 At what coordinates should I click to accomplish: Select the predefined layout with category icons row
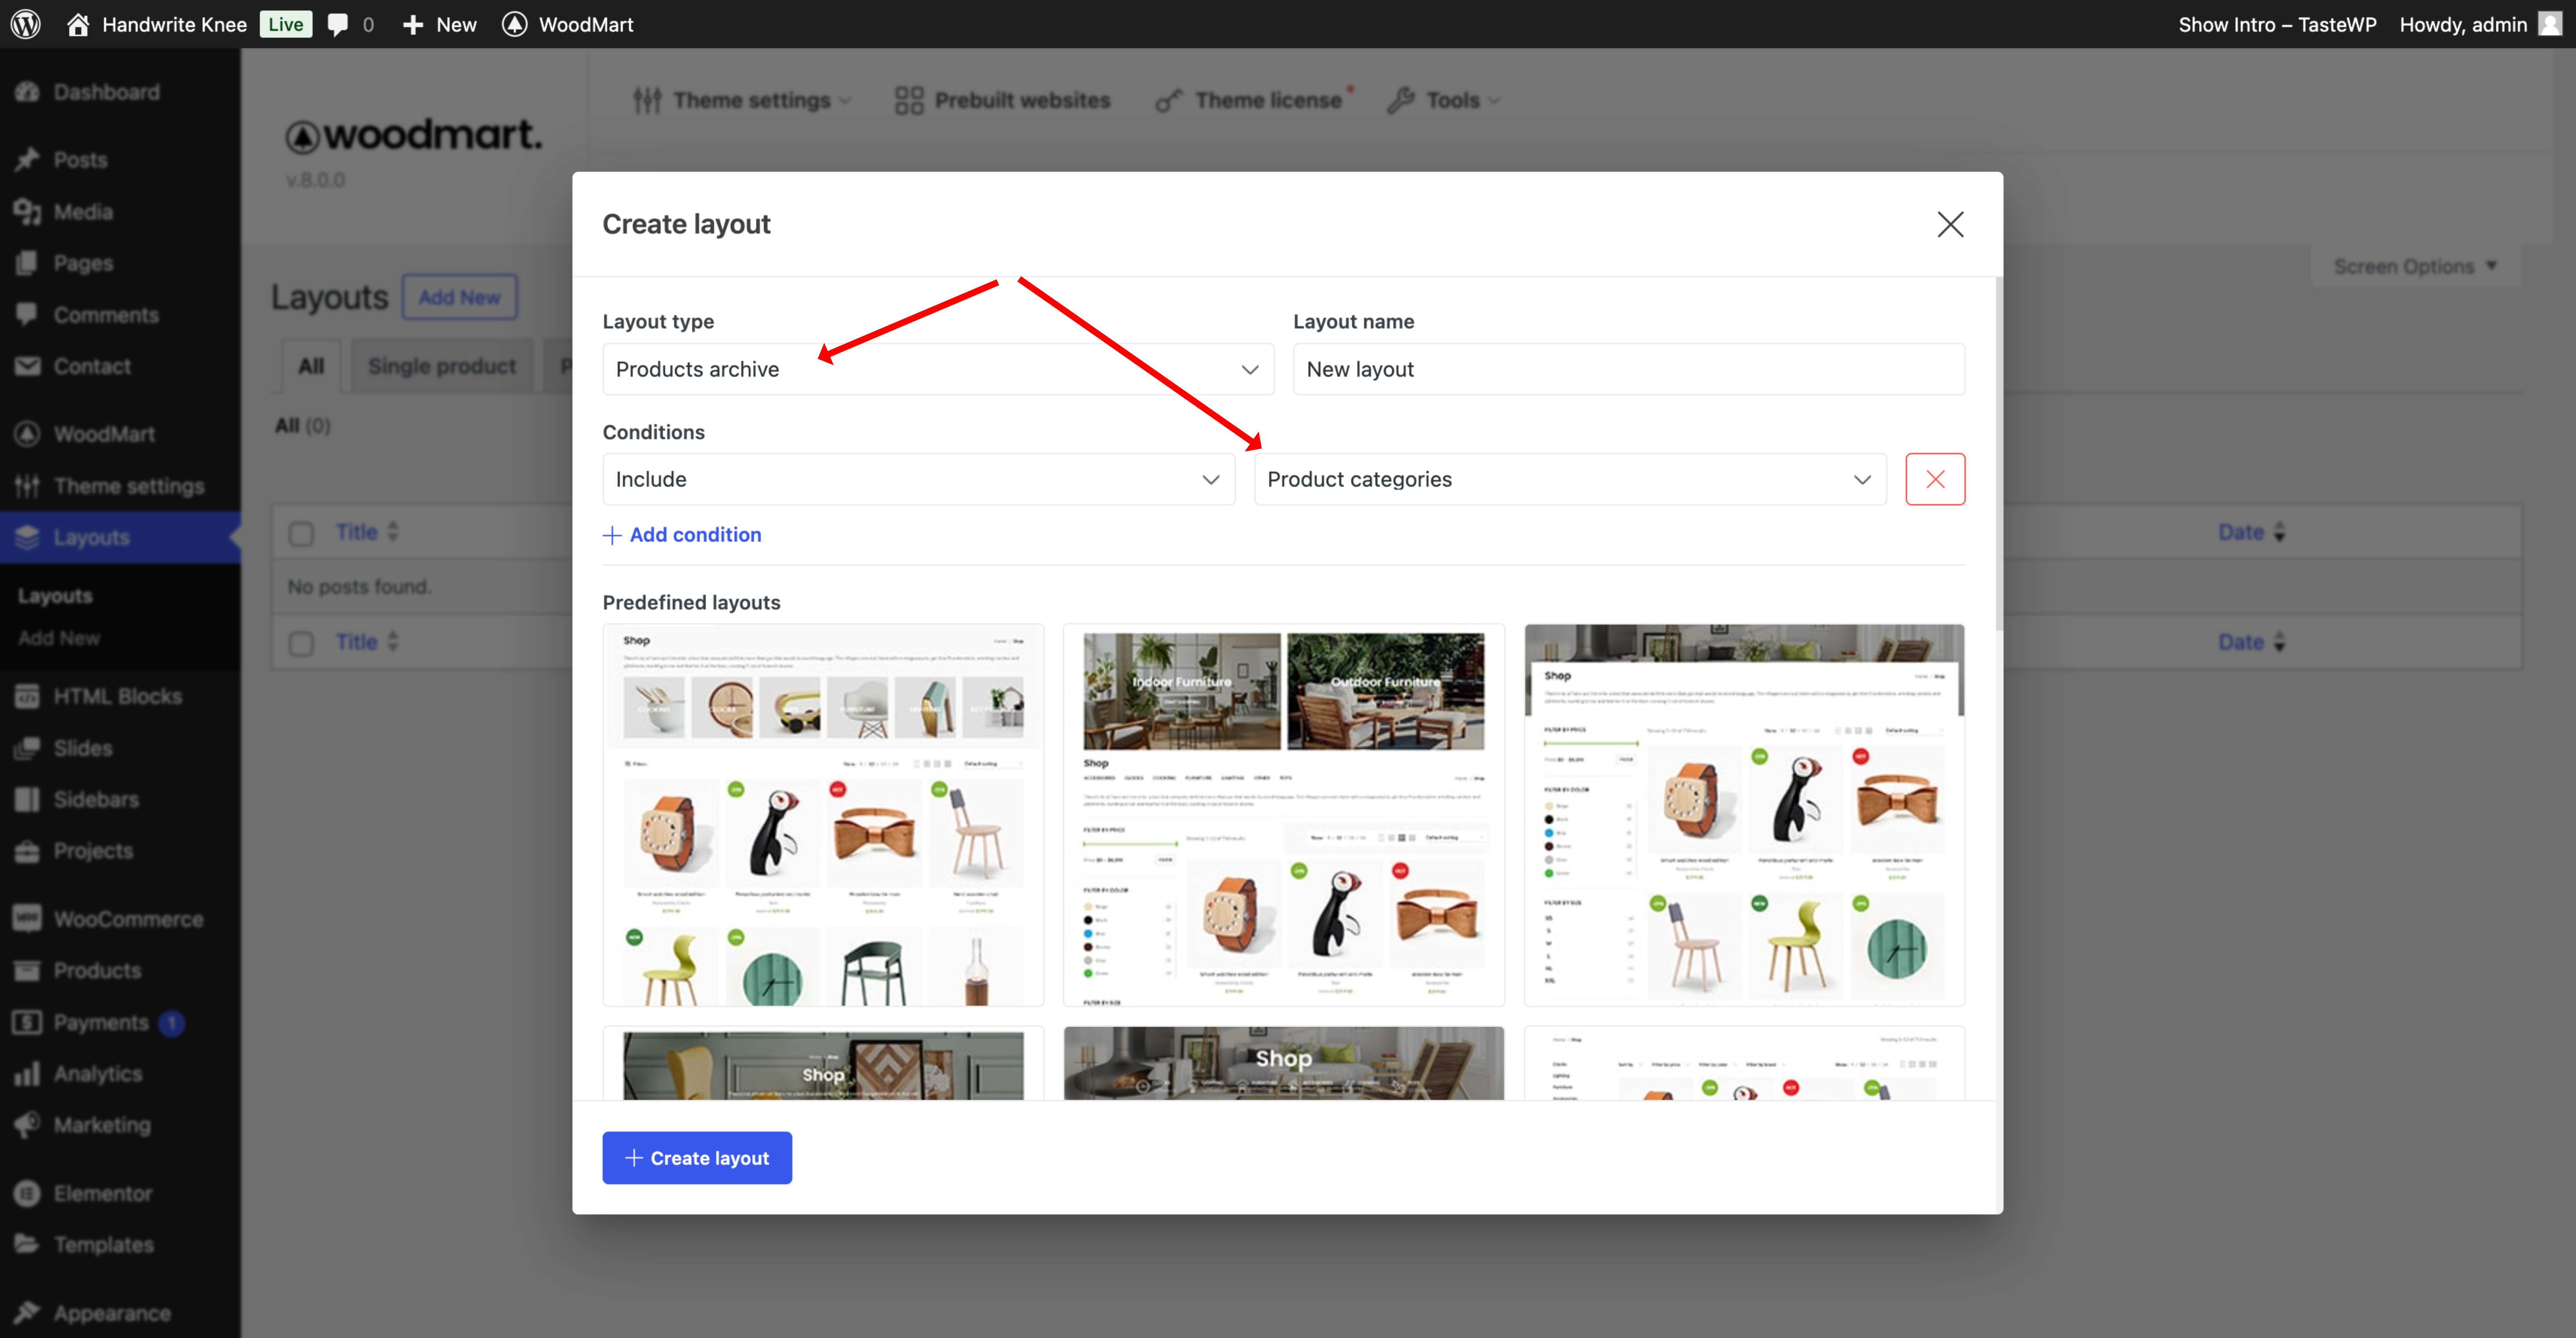[x=823, y=815]
